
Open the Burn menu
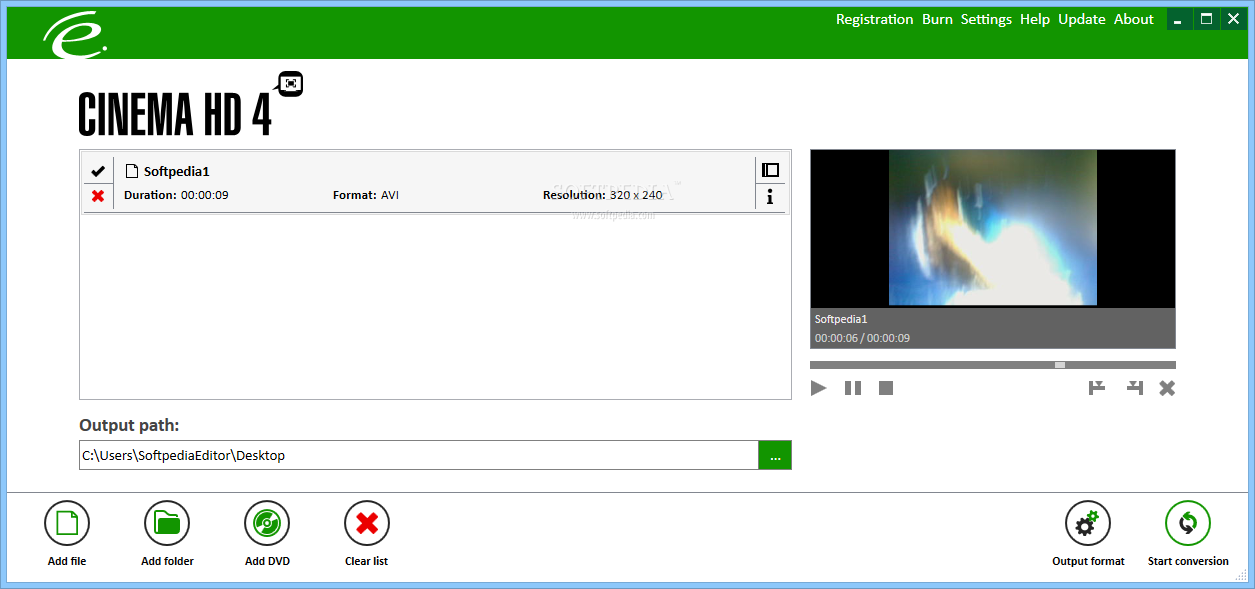(x=937, y=19)
